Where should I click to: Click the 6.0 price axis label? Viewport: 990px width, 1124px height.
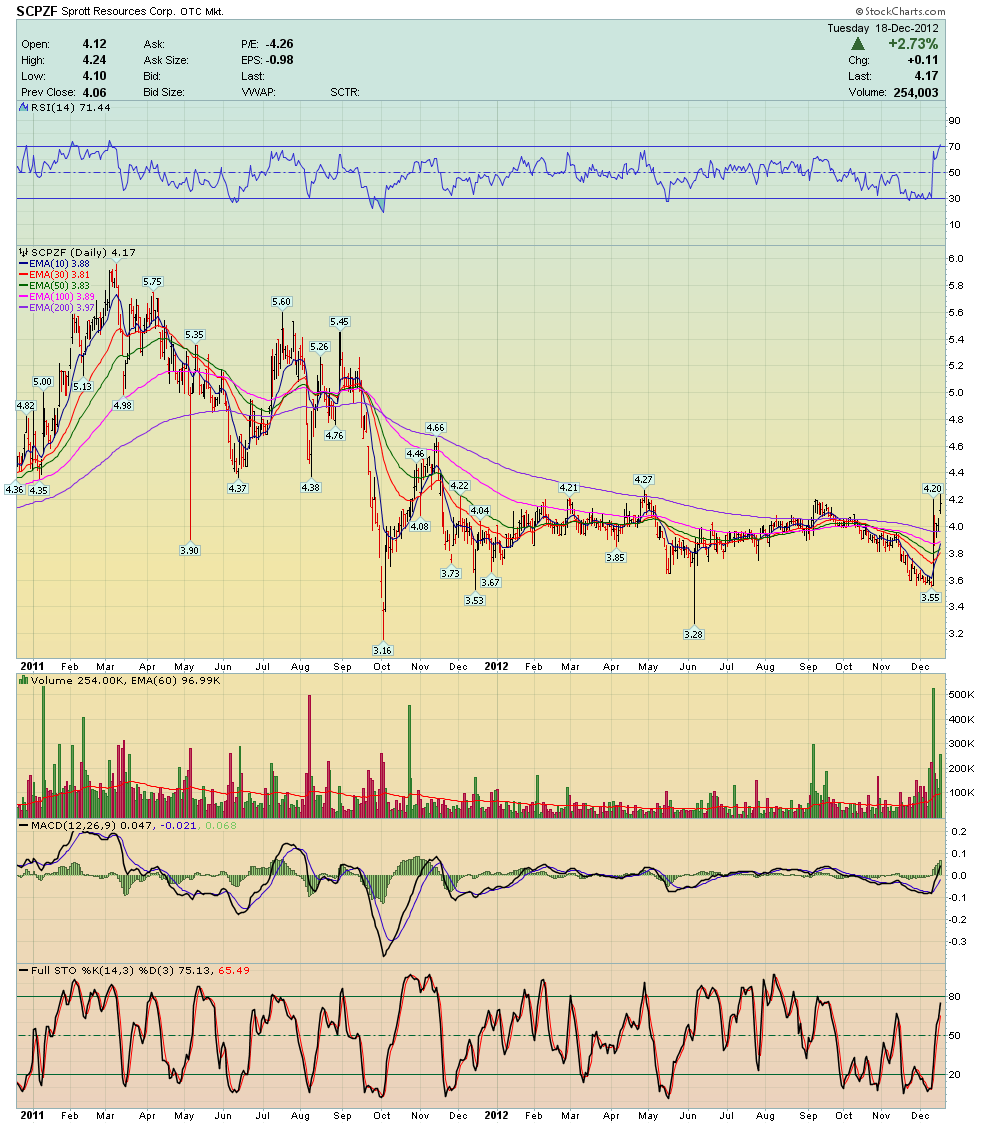(956, 259)
